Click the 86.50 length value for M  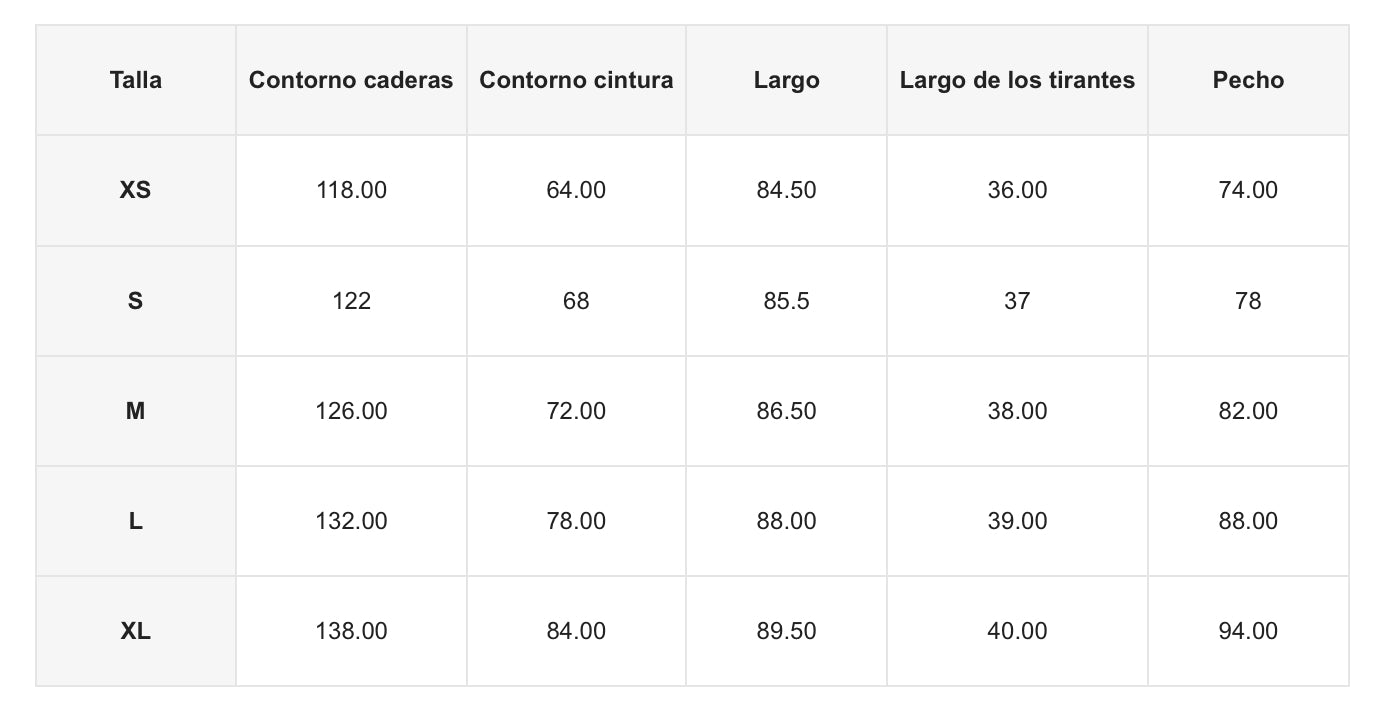[786, 411]
